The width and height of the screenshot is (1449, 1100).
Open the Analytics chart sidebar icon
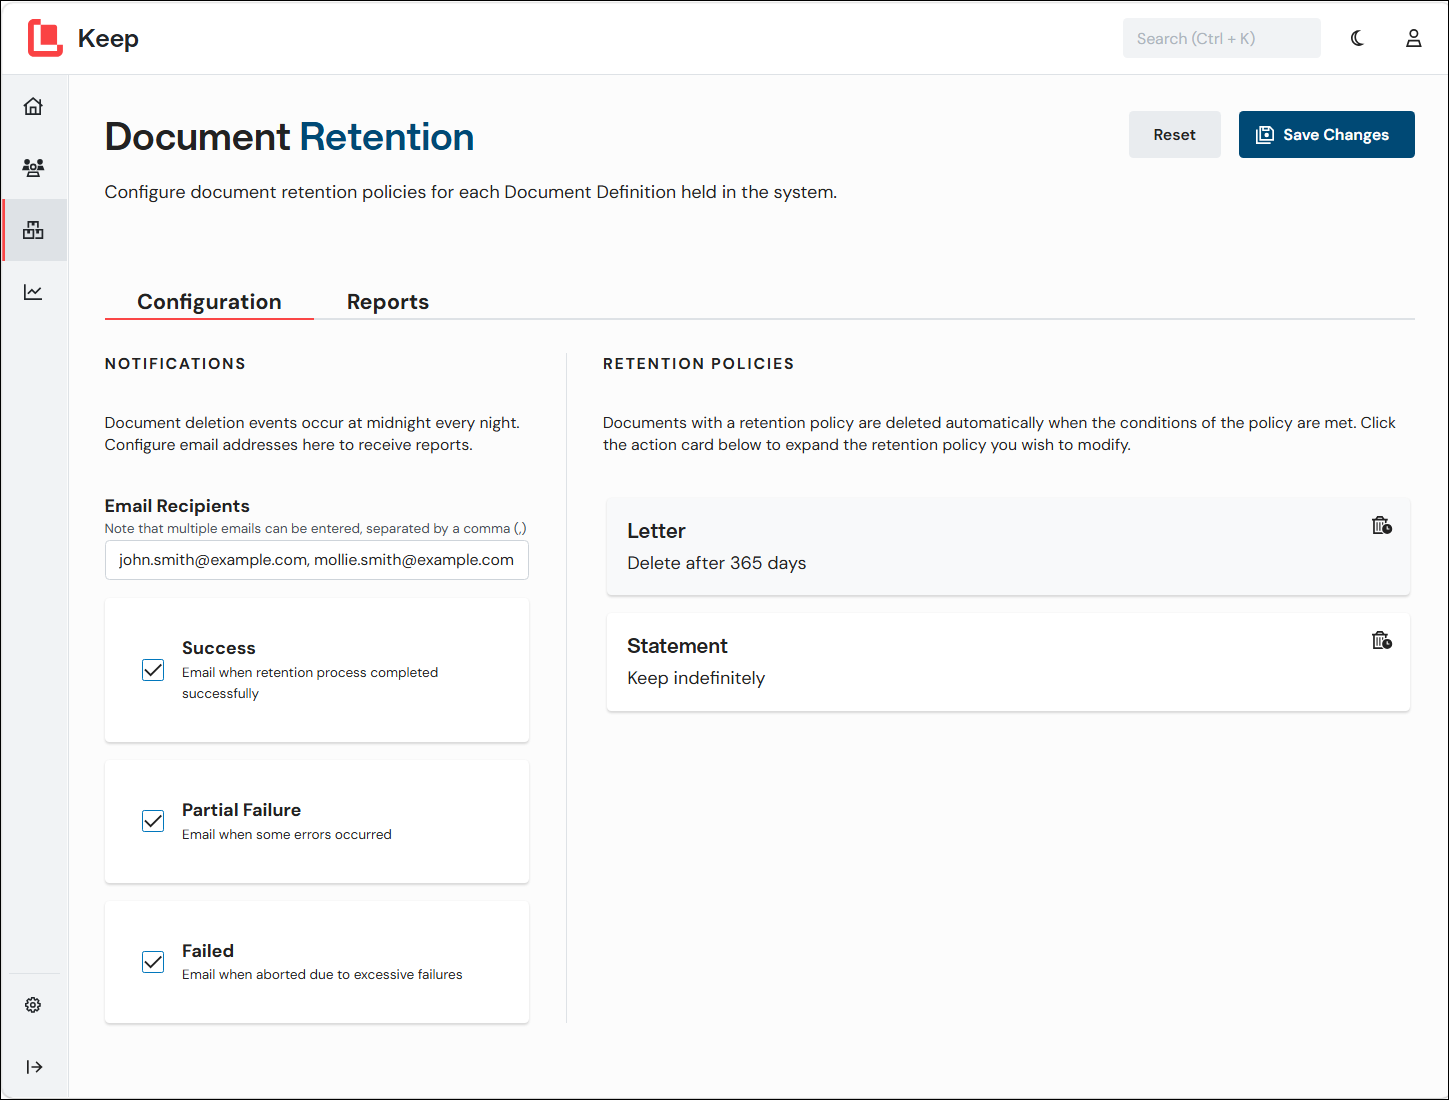click(x=34, y=292)
